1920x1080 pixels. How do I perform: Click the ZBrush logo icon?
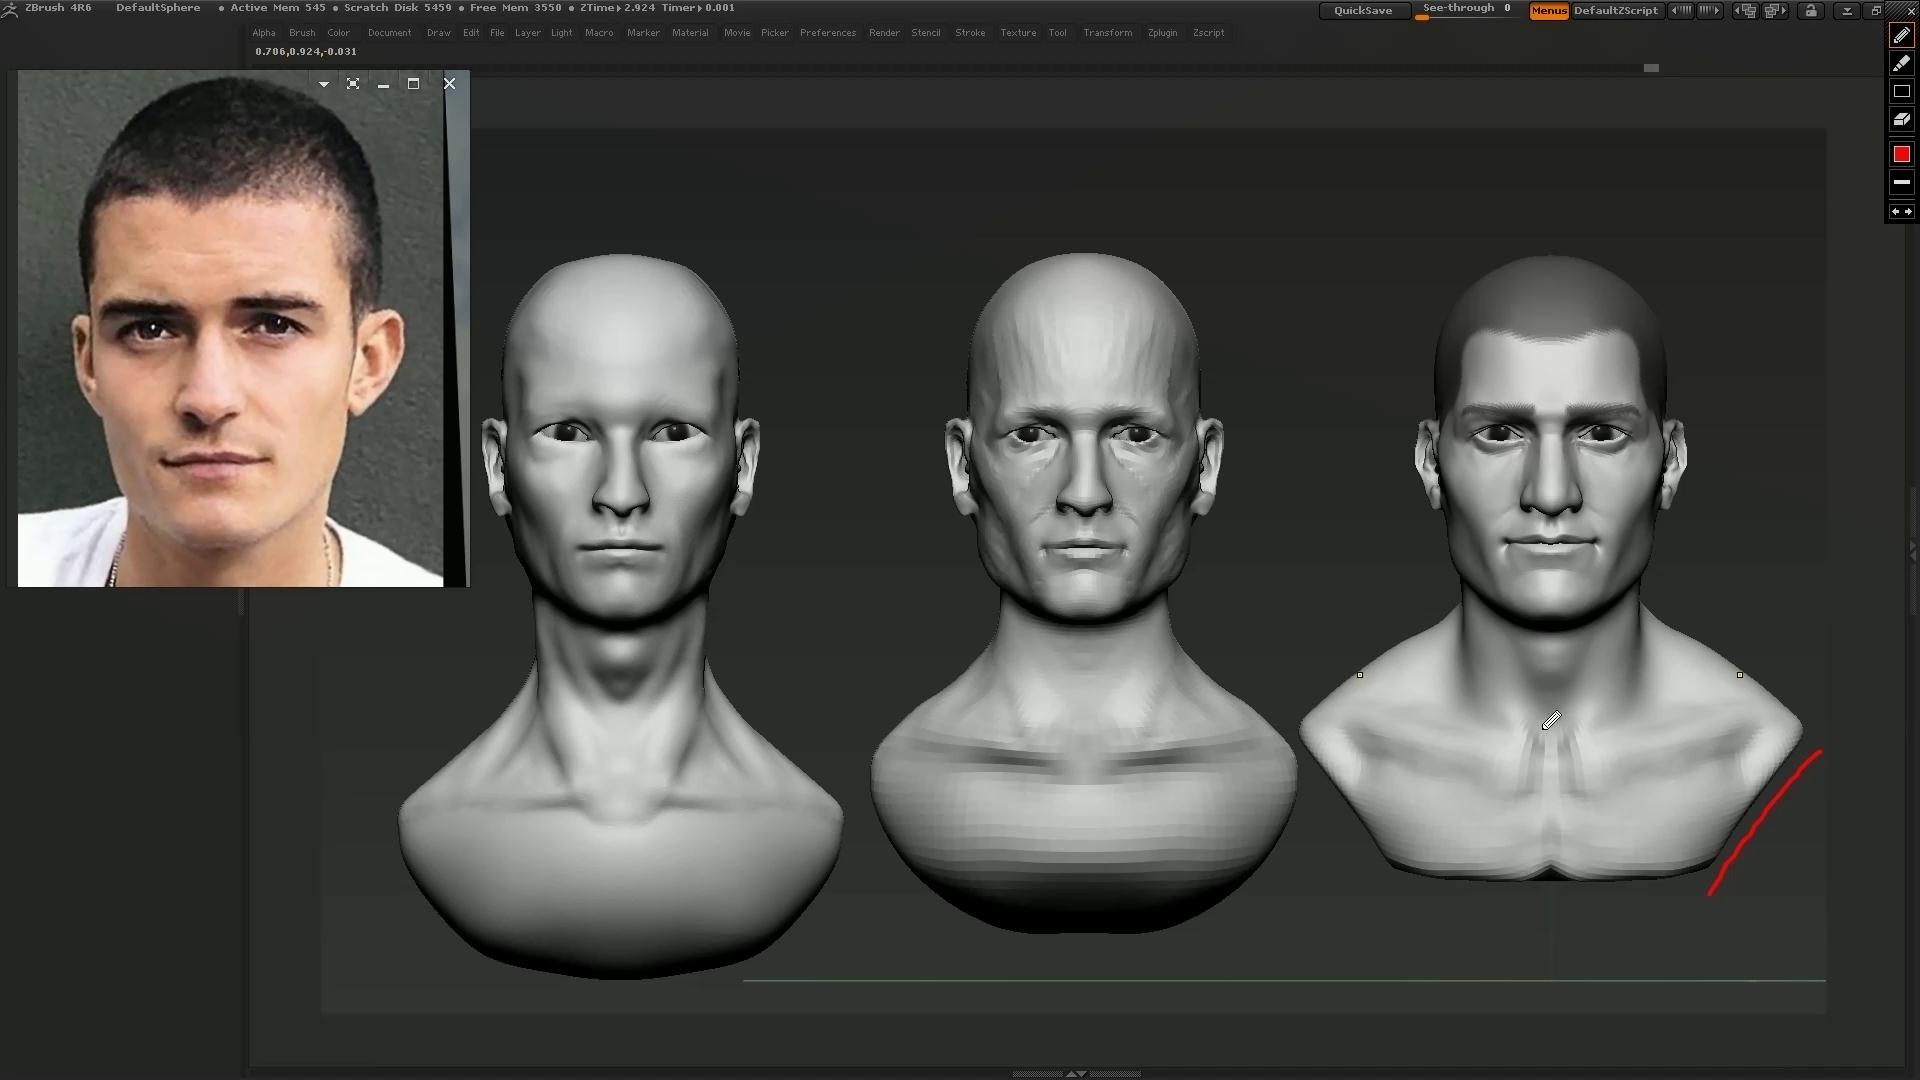[x=9, y=8]
